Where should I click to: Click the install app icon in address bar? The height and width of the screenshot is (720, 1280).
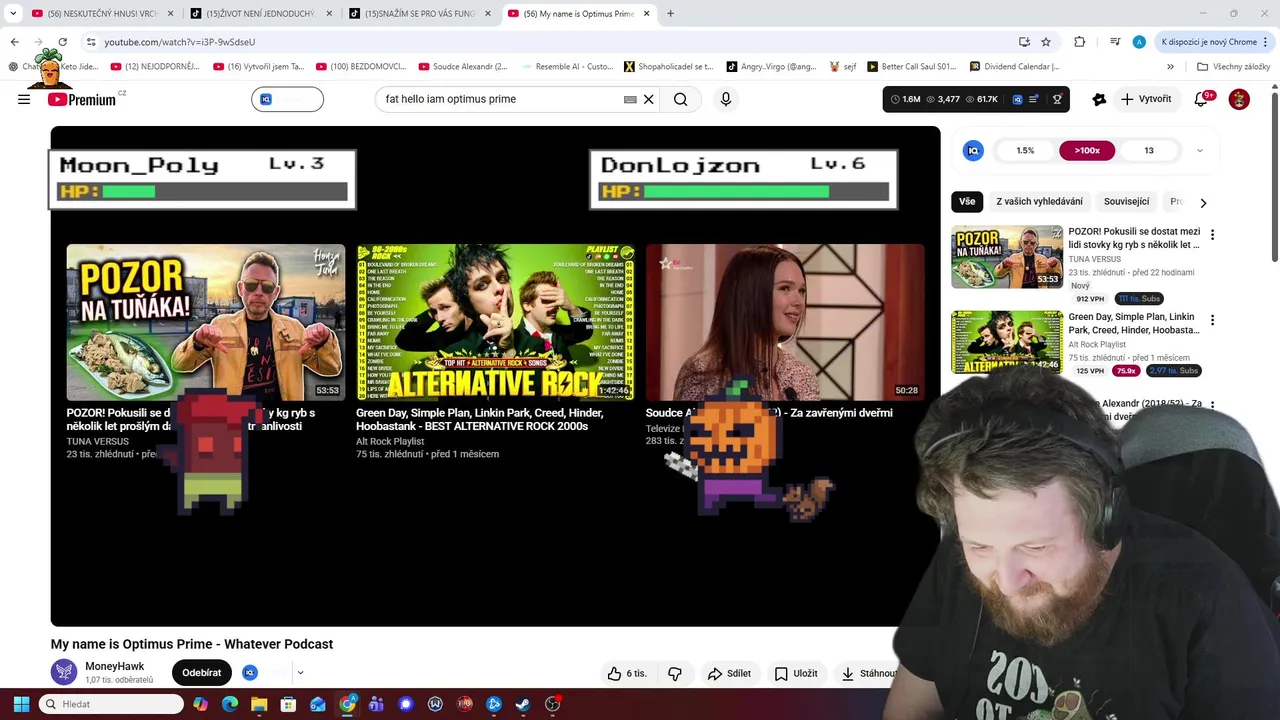pos(1024,42)
